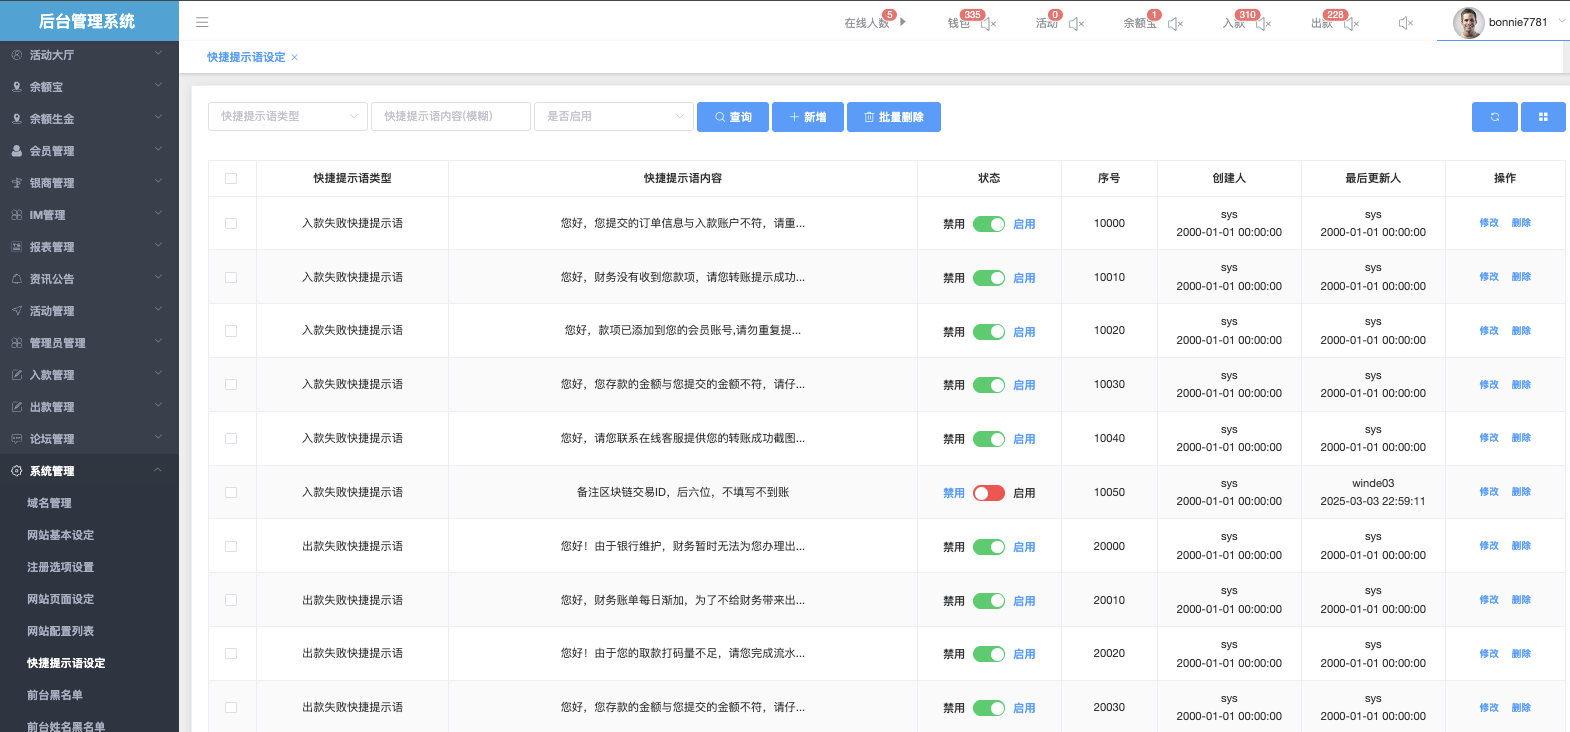Expand 会员管理 in the sidebar menu

point(88,151)
